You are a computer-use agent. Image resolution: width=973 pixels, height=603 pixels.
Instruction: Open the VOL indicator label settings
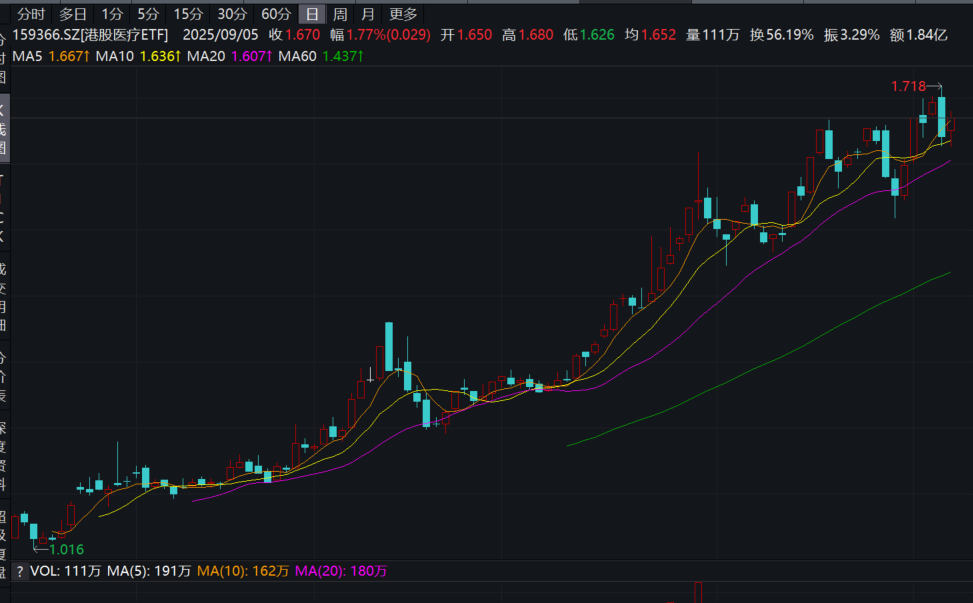45,571
